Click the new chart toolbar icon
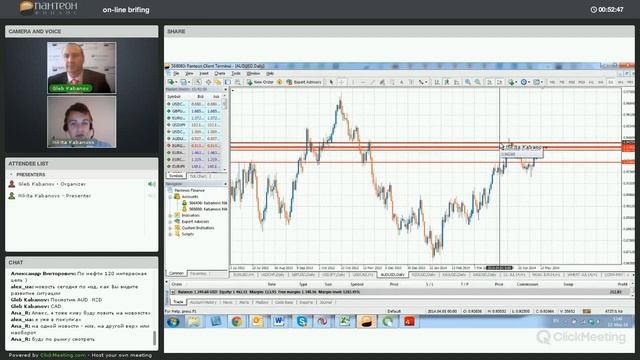Image resolution: width=640 pixels, height=360 pixels. click(171, 82)
